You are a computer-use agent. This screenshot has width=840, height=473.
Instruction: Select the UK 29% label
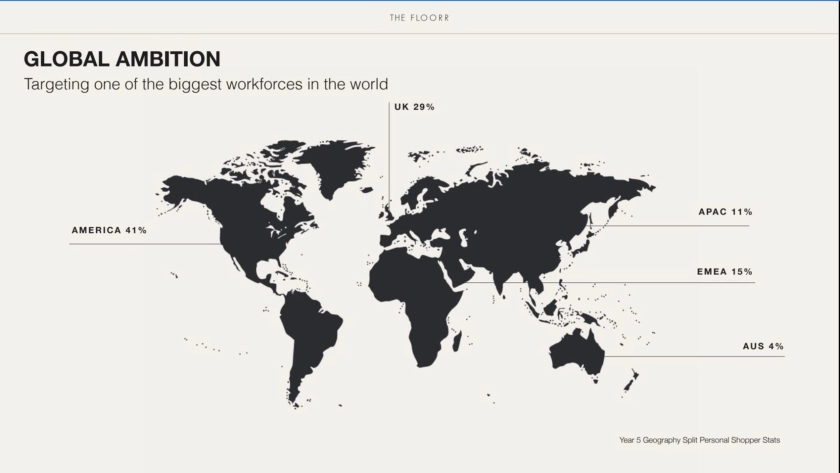pos(414,107)
